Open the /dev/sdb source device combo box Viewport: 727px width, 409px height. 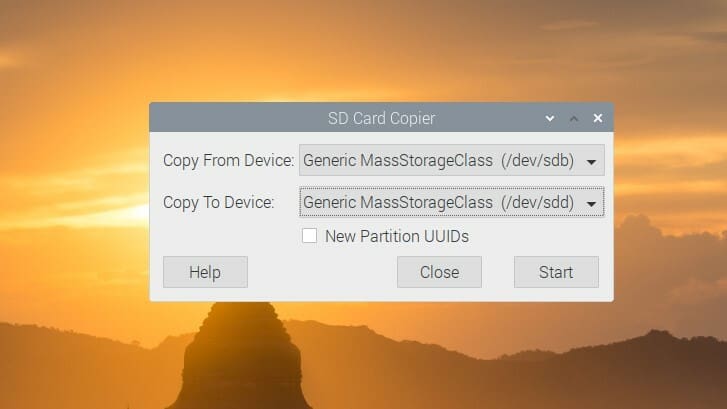(452, 160)
